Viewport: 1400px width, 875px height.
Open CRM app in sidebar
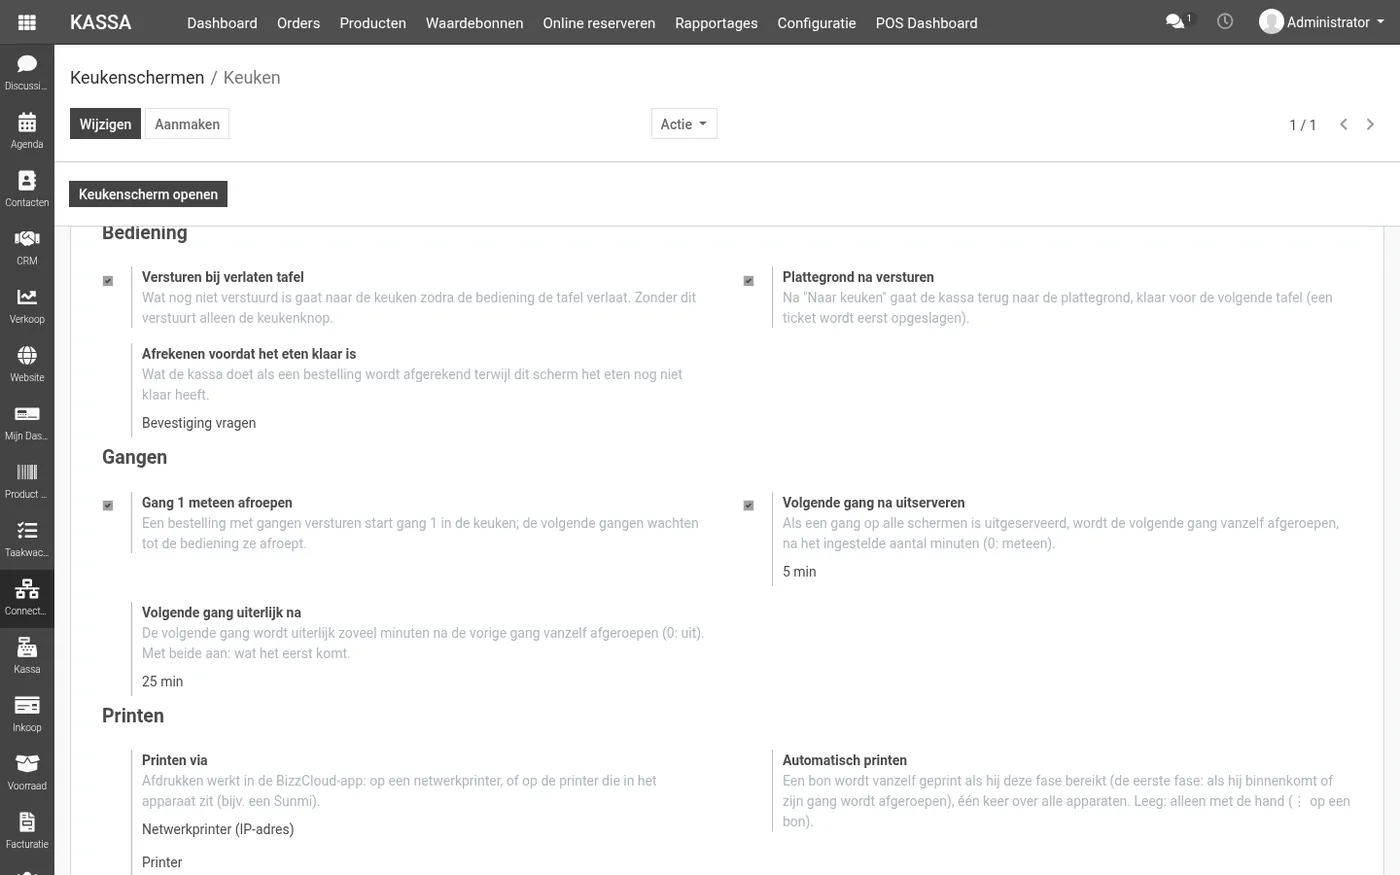pos(27,247)
